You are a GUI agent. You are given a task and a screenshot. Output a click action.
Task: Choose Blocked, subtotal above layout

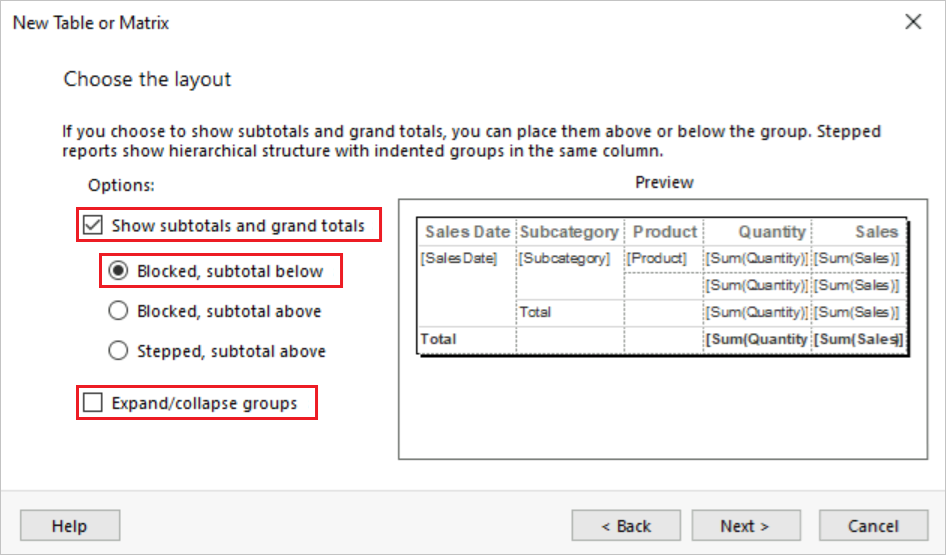pos(118,311)
